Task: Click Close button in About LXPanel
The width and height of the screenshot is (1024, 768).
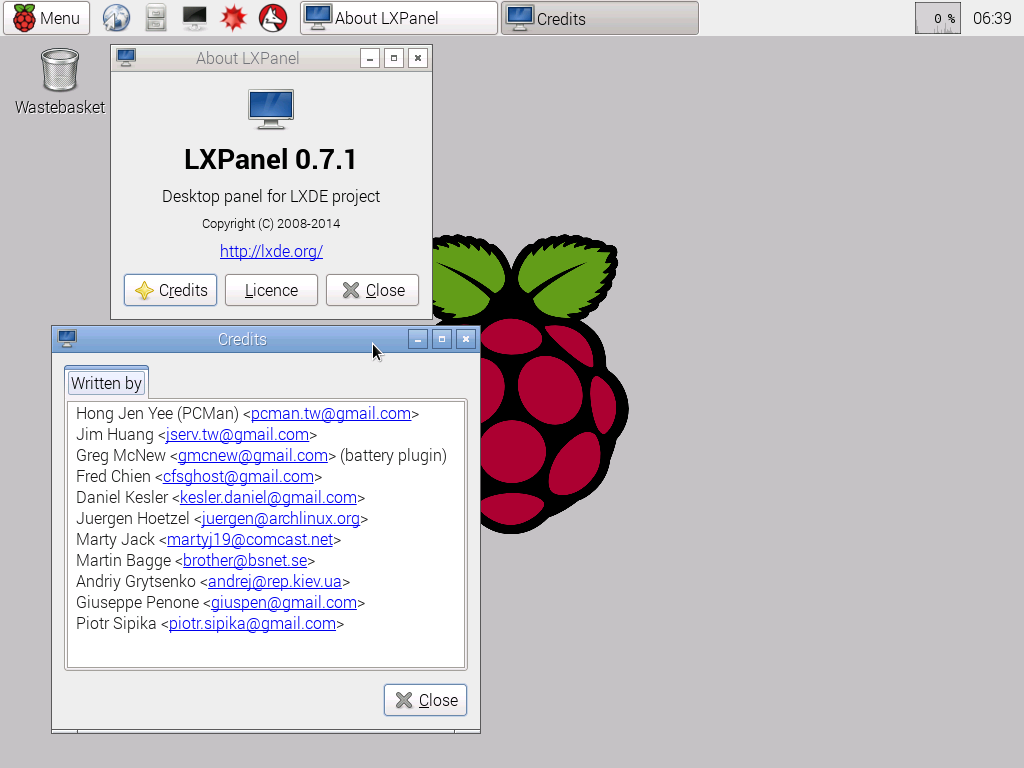Action: tap(372, 290)
